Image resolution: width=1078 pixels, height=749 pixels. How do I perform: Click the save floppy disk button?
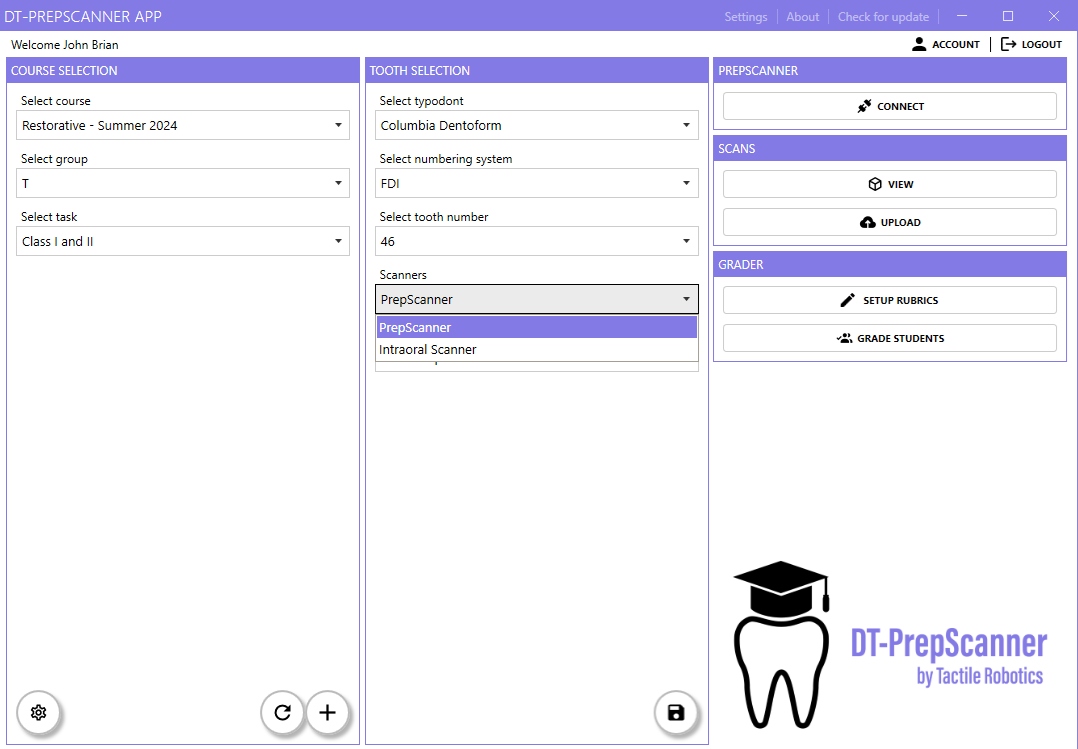676,713
